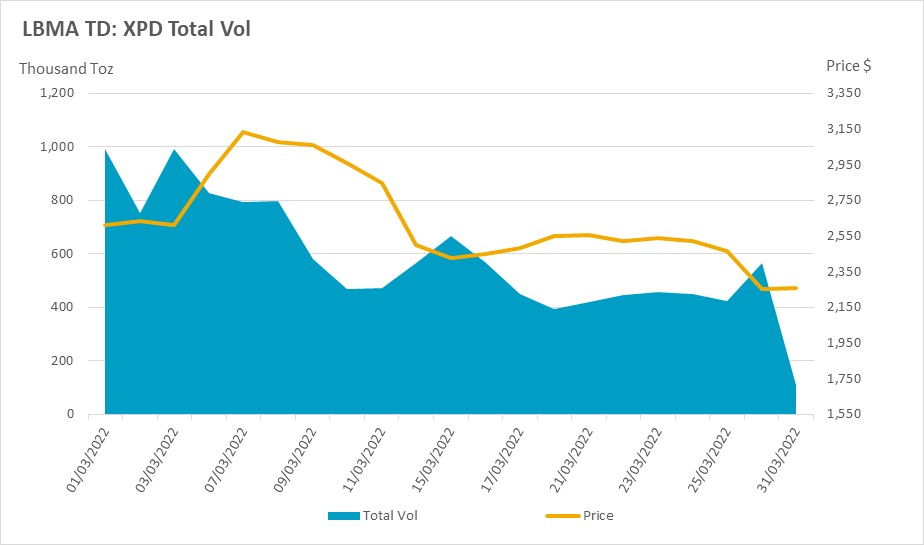The width and height of the screenshot is (924, 545).
Task: Click the 01/03/2022 date axis label
Action: point(88,460)
